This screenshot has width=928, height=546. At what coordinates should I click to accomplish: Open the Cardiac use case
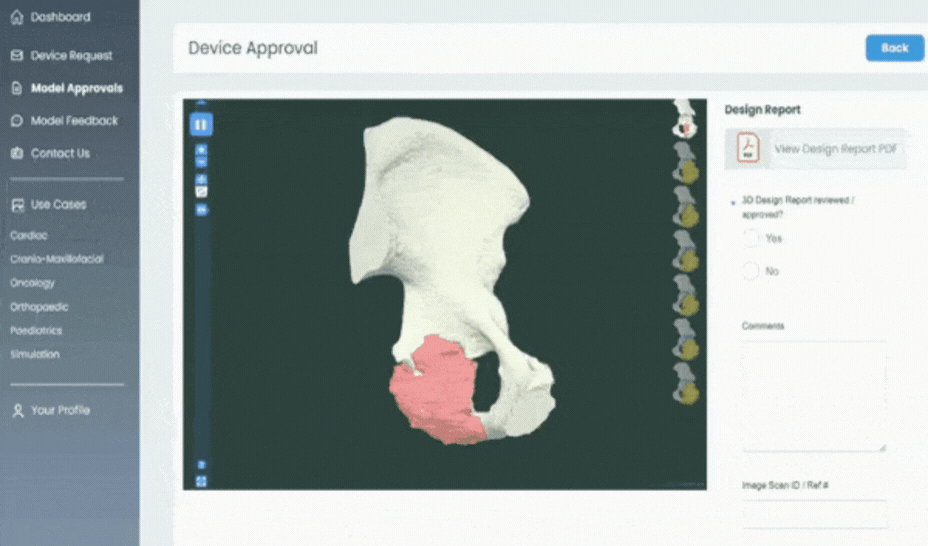coord(28,235)
